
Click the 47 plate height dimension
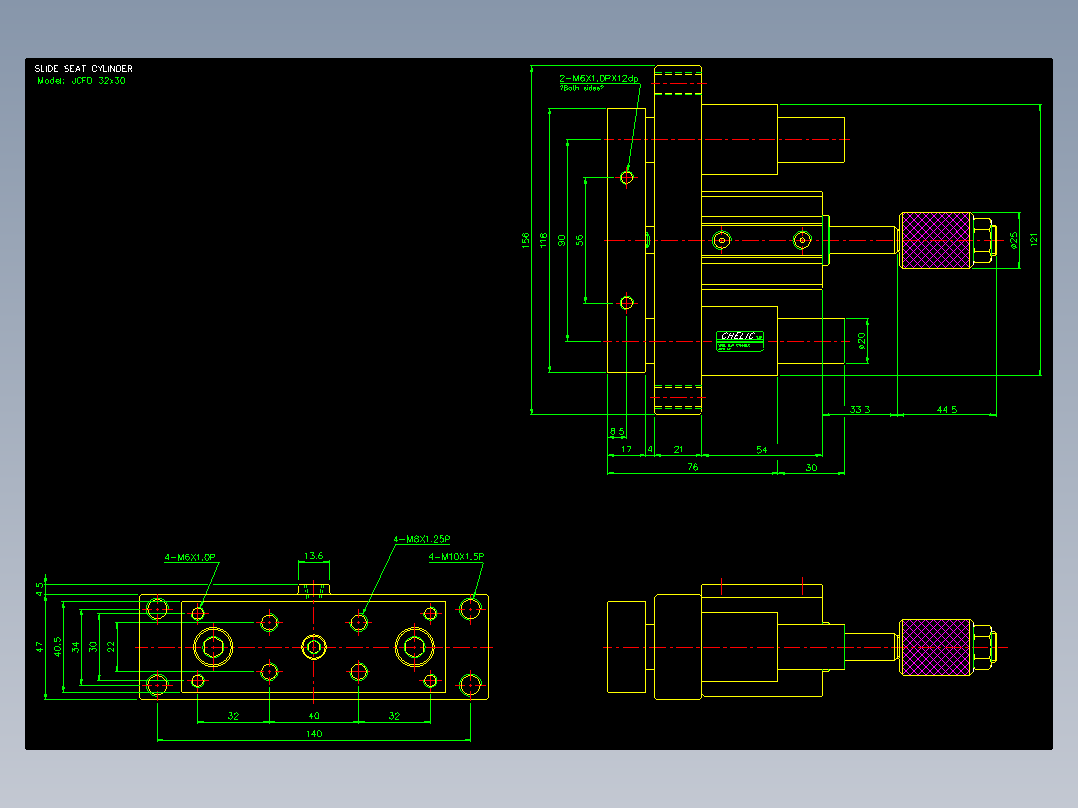tap(40, 647)
